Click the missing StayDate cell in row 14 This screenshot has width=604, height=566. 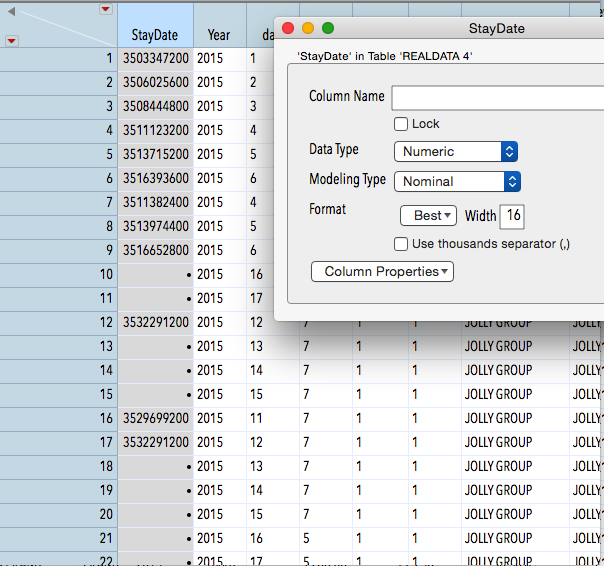pos(156,370)
